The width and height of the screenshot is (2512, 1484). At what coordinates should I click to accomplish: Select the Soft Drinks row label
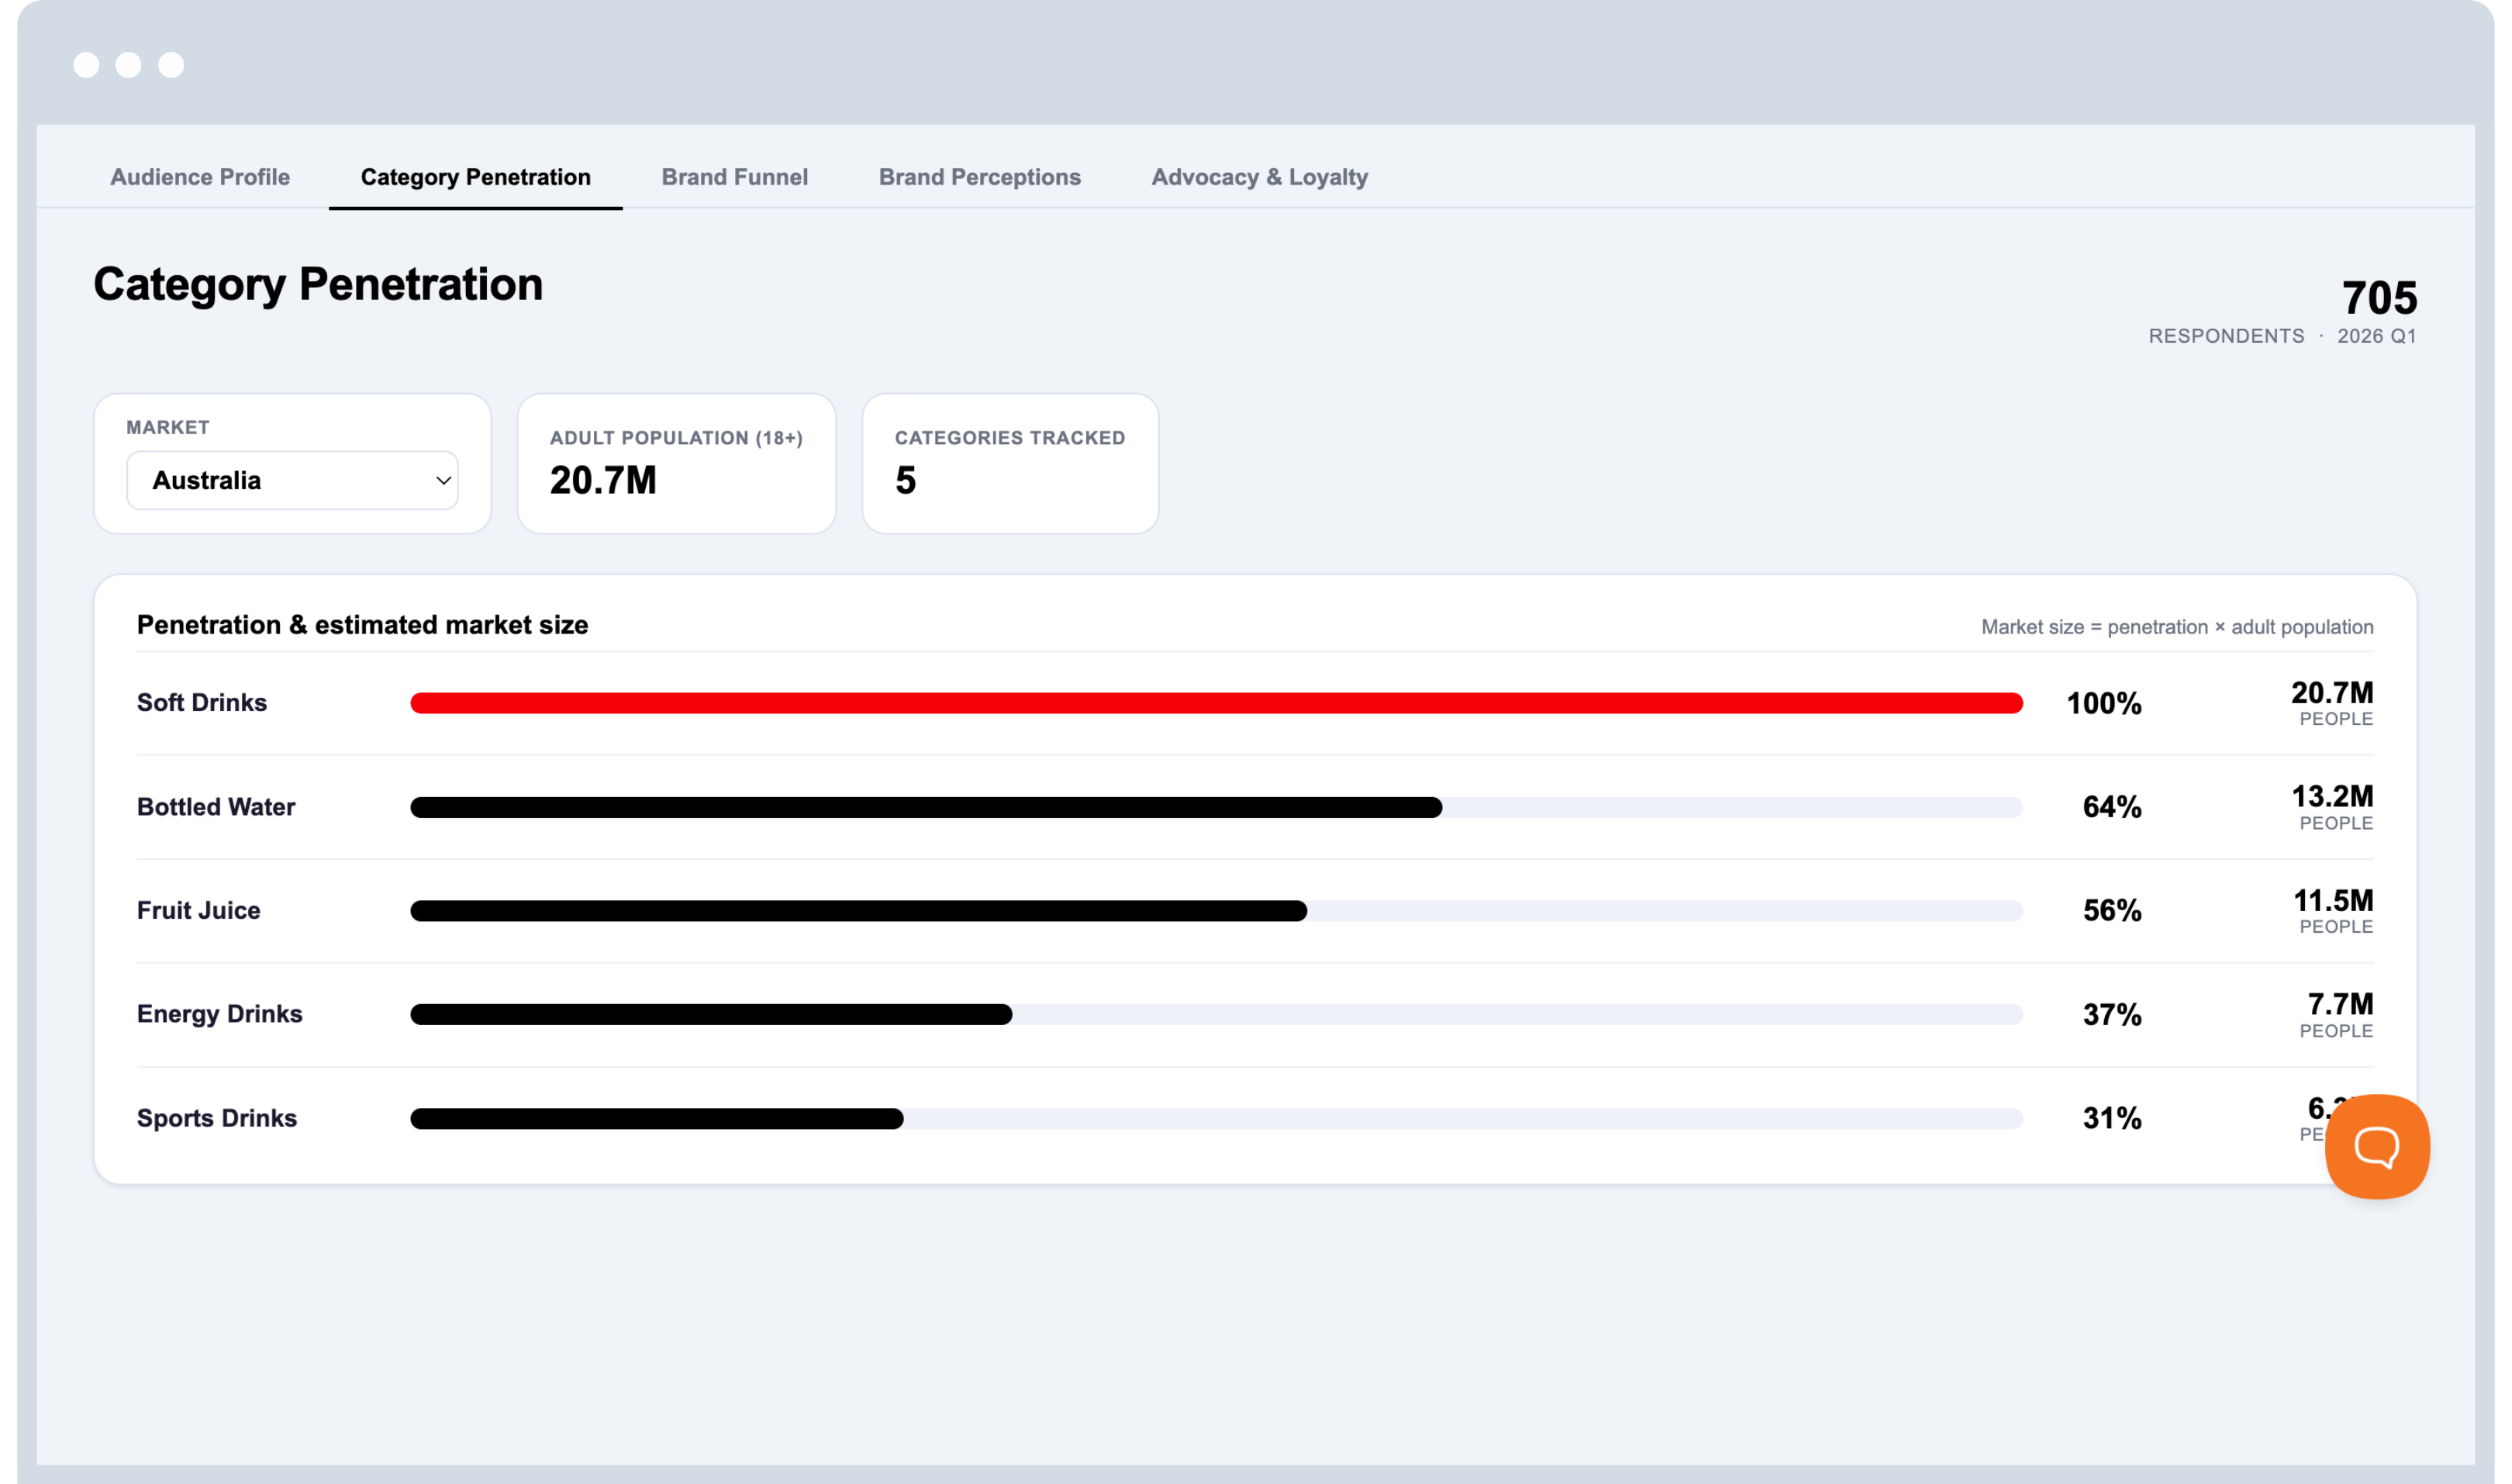tap(202, 702)
